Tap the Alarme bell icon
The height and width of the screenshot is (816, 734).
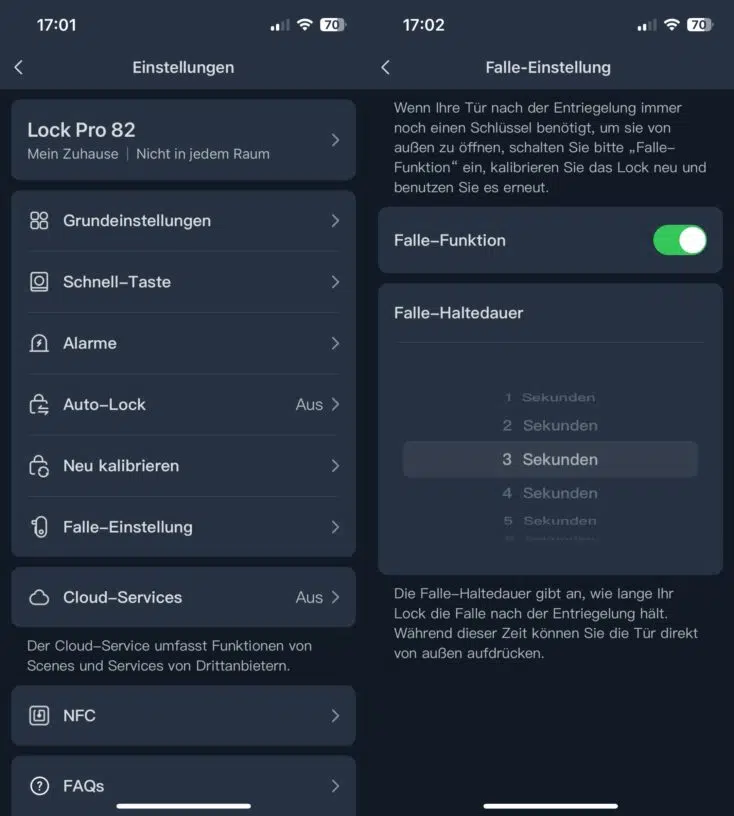39,343
